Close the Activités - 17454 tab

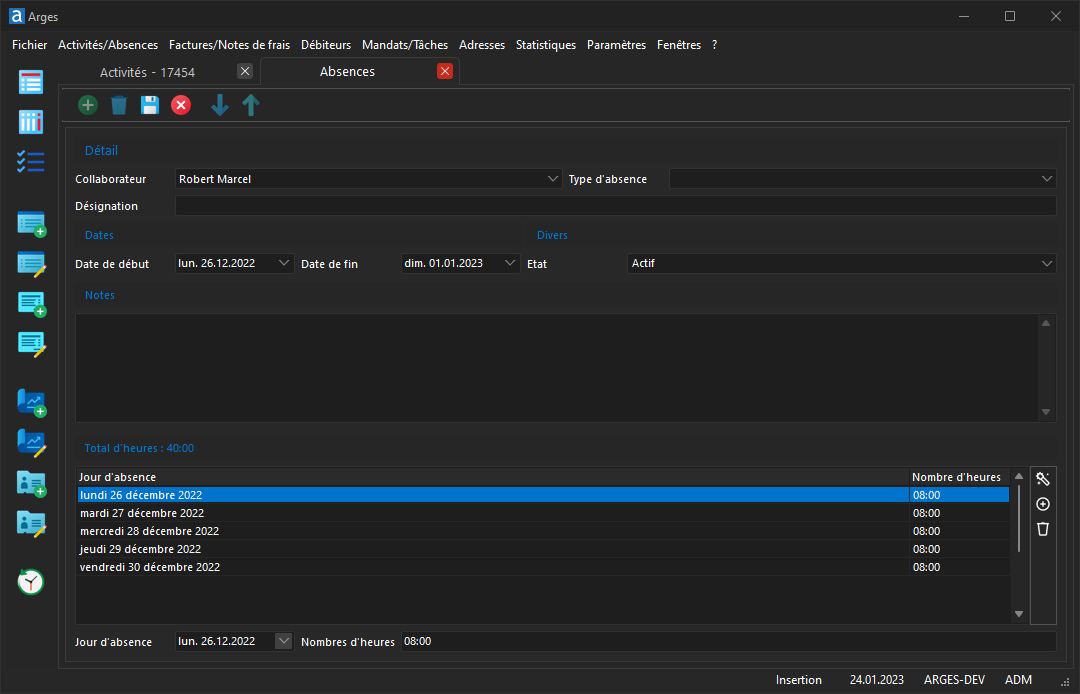click(245, 71)
